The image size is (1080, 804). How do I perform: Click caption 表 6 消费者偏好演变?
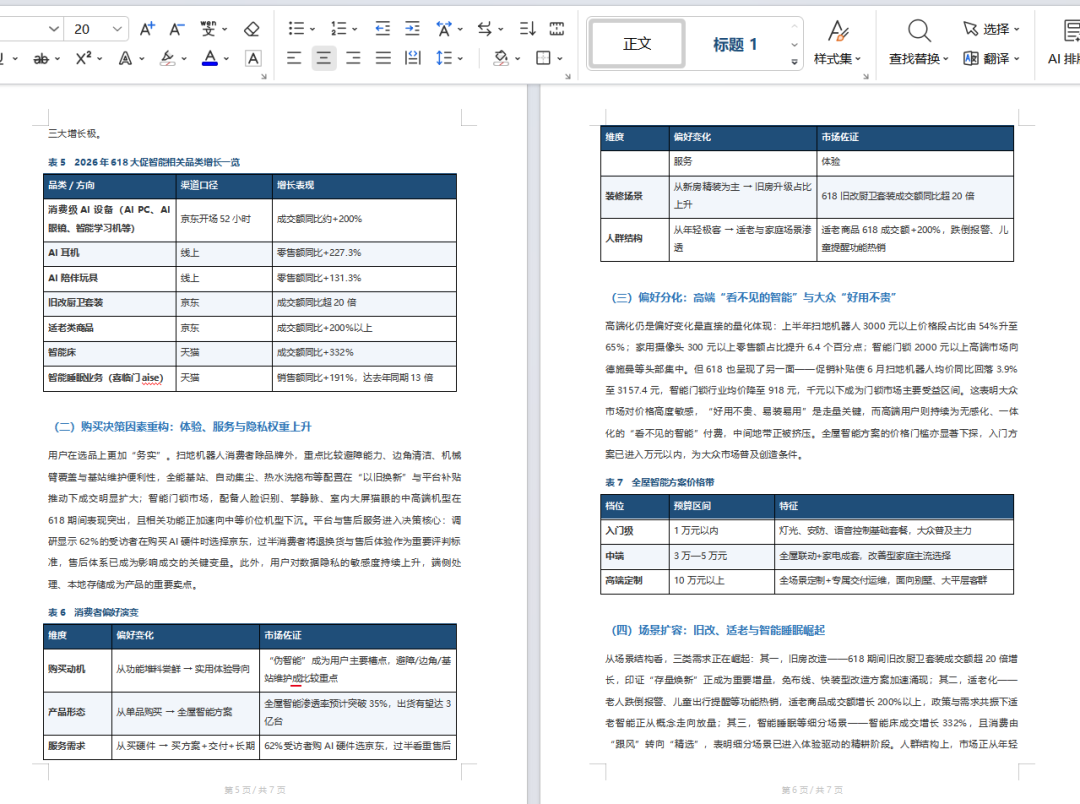point(93,612)
